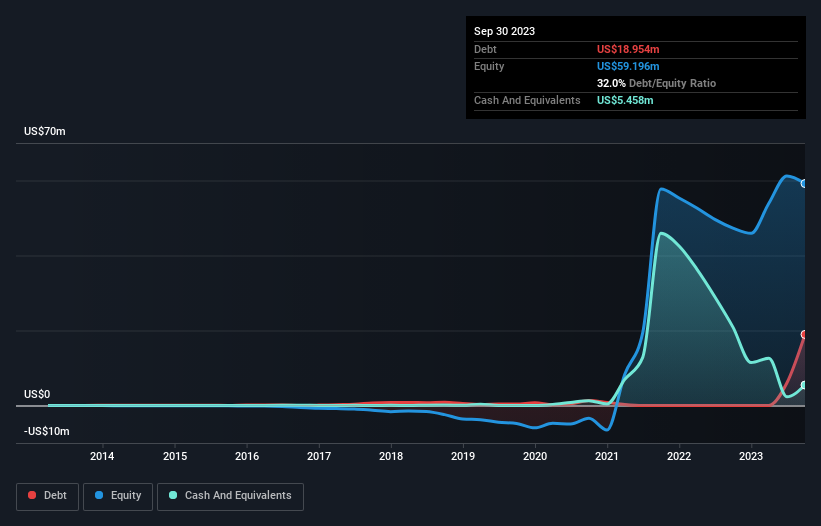Image resolution: width=821 pixels, height=526 pixels.
Task: Click the Debt row label in tooltip
Action: point(485,49)
